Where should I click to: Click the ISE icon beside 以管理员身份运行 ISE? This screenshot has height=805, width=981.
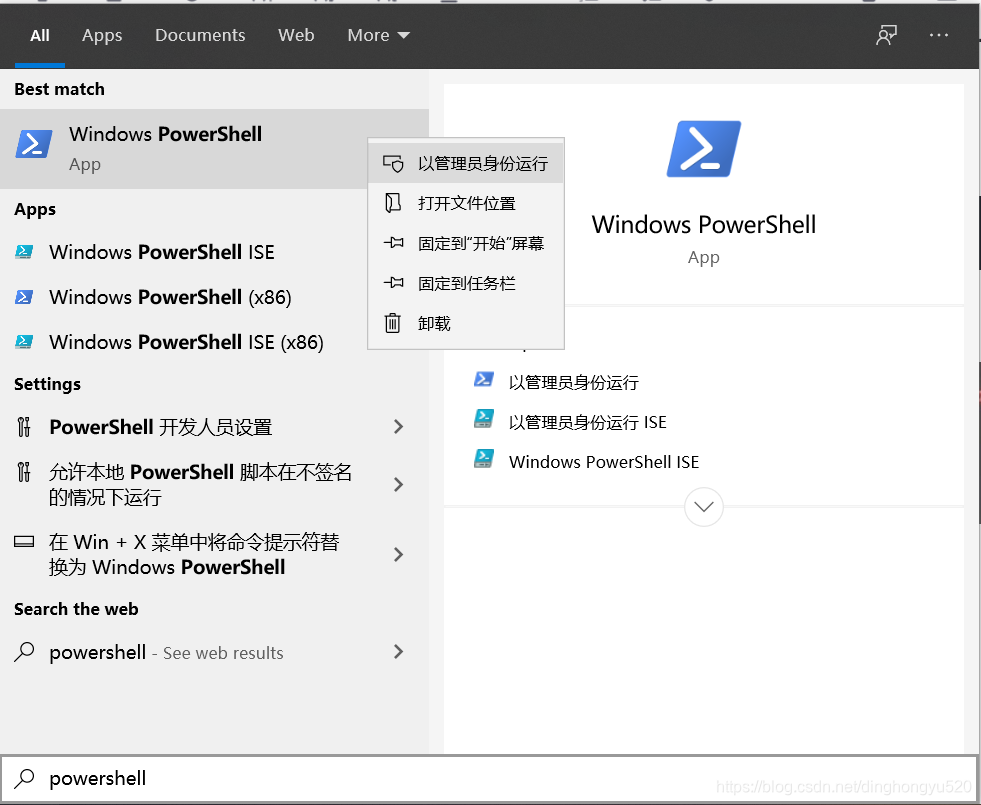(484, 418)
